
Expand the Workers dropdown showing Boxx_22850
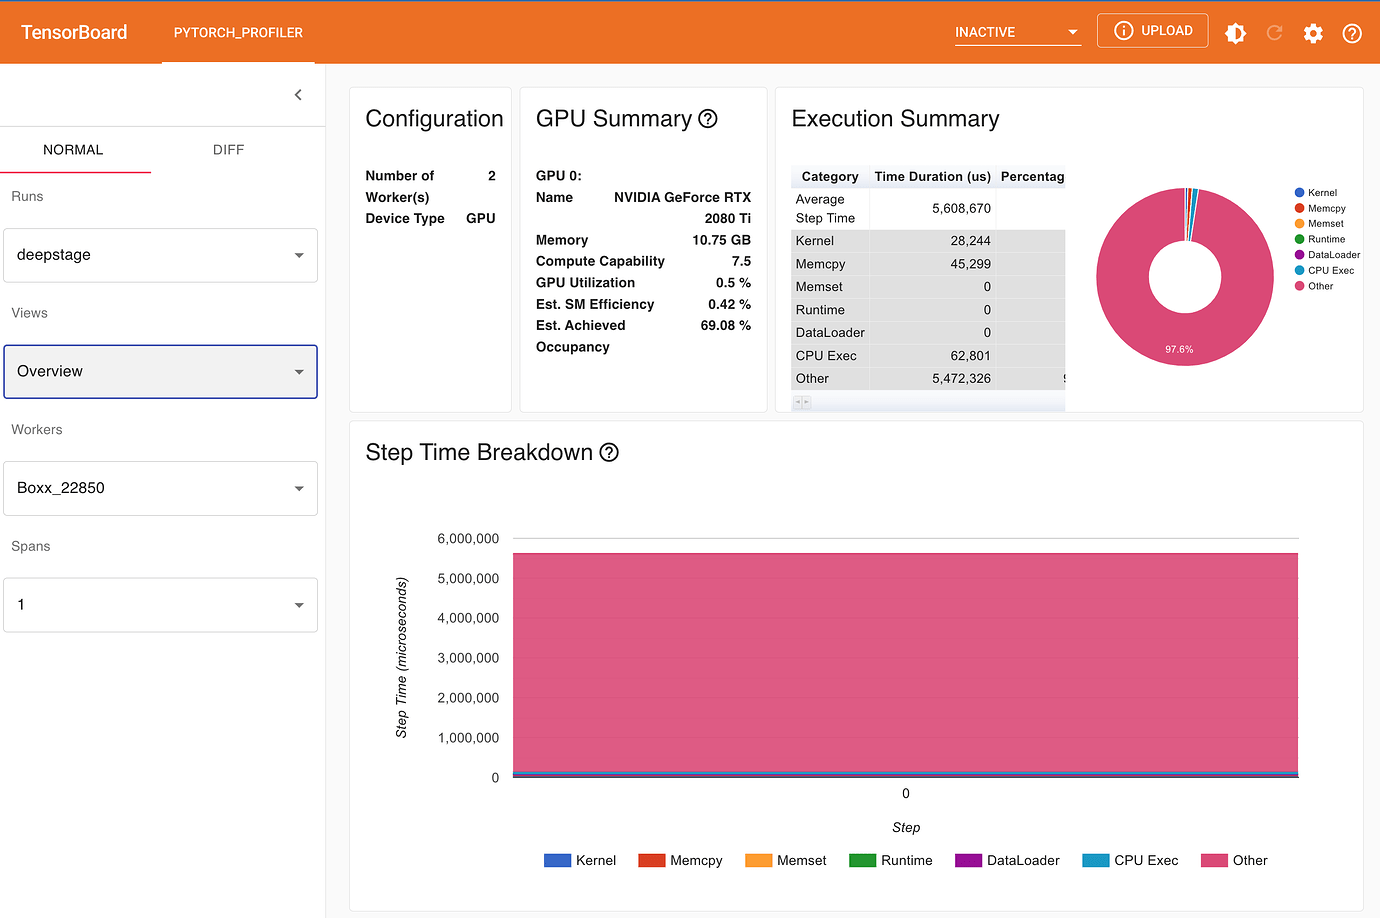point(160,488)
